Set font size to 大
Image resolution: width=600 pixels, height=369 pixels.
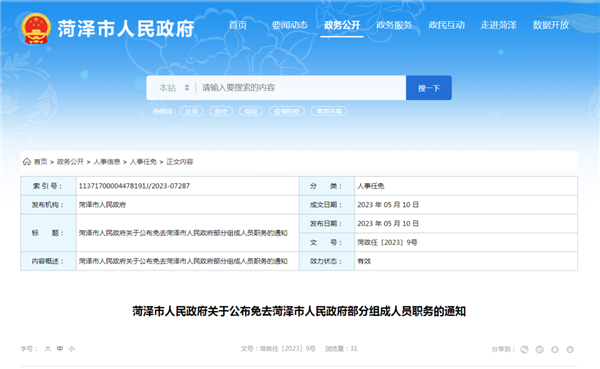coord(48,349)
